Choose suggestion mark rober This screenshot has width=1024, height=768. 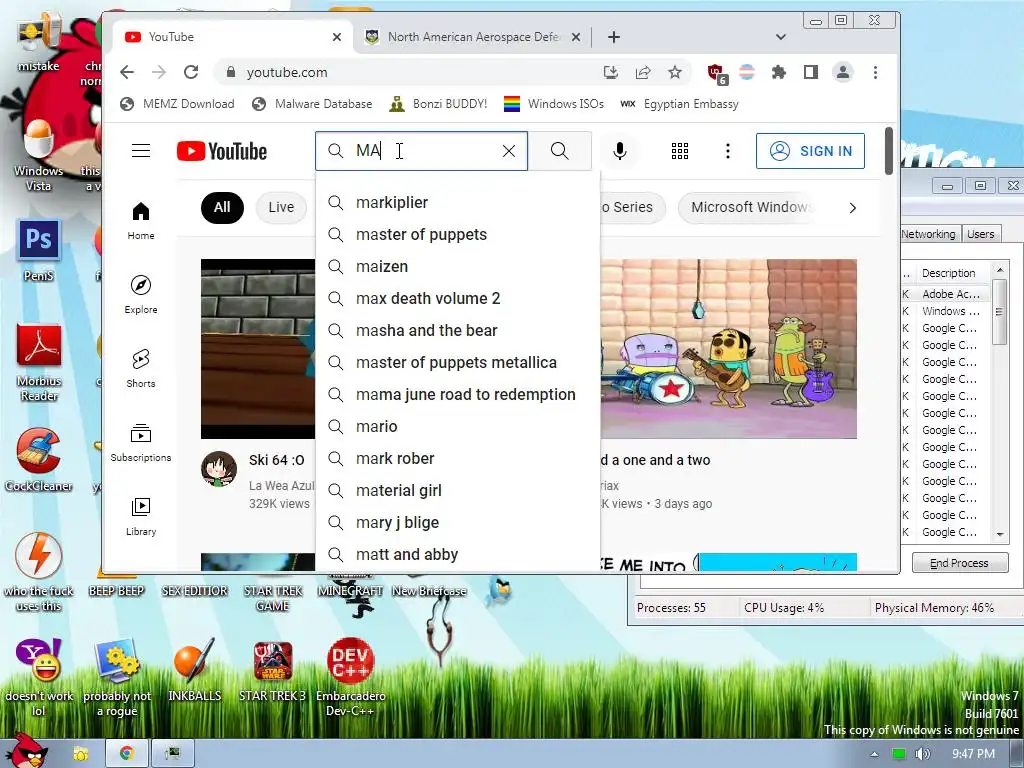tap(457, 458)
